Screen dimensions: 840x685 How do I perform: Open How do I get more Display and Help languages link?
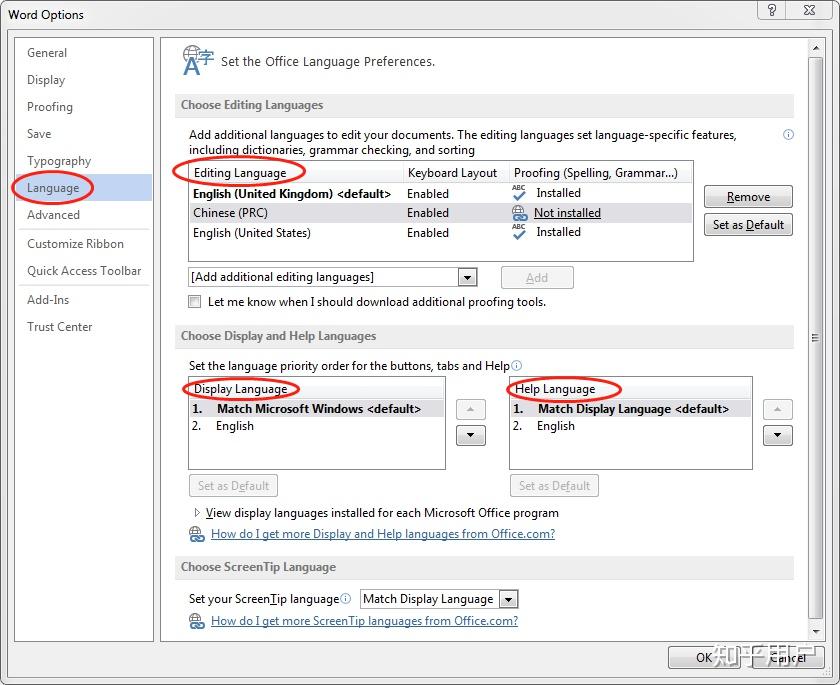[x=383, y=534]
